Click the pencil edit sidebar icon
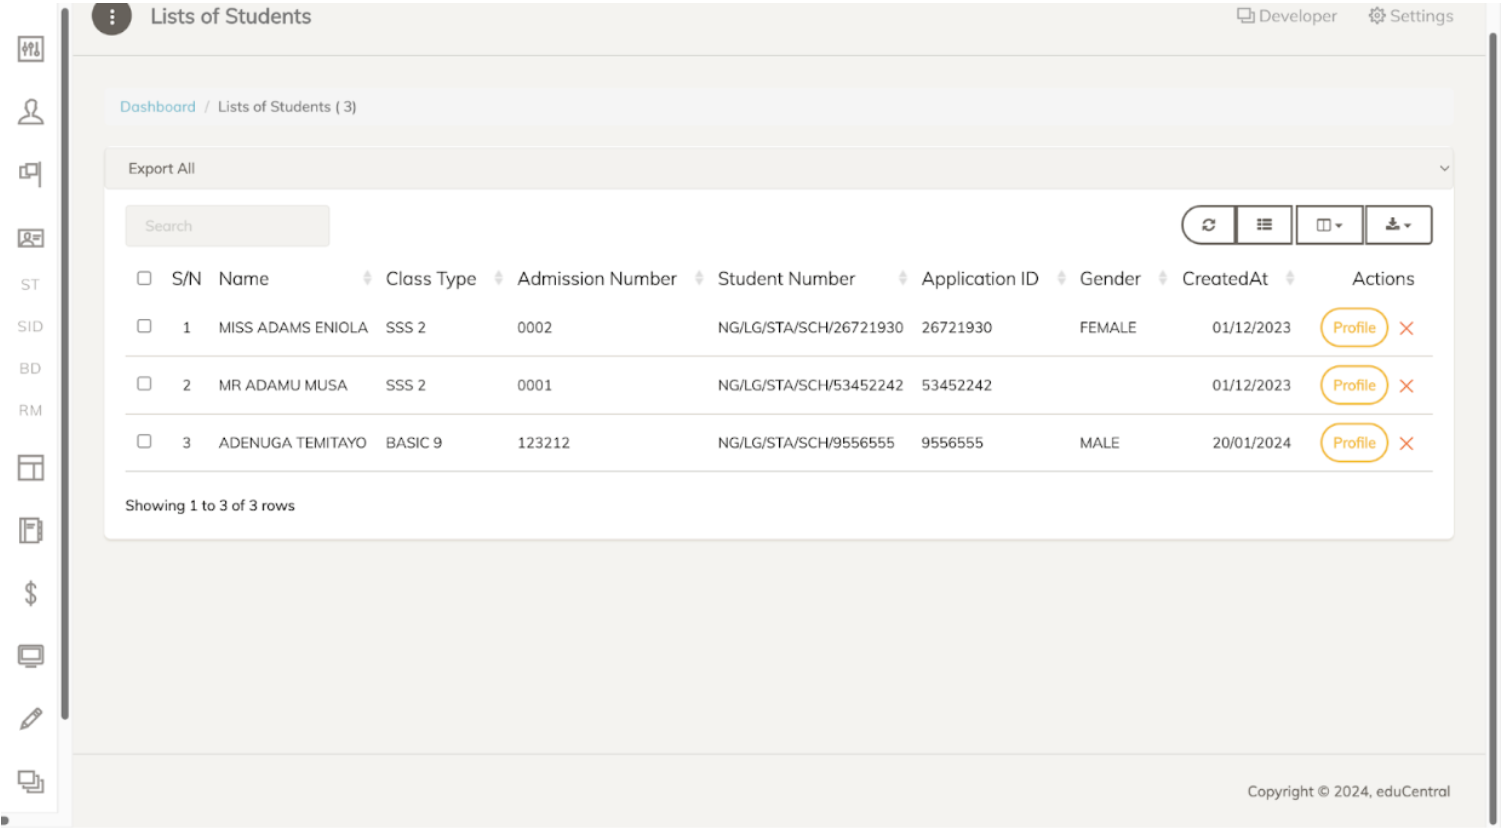The height and width of the screenshot is (832, 1502). tap(31, 719)
